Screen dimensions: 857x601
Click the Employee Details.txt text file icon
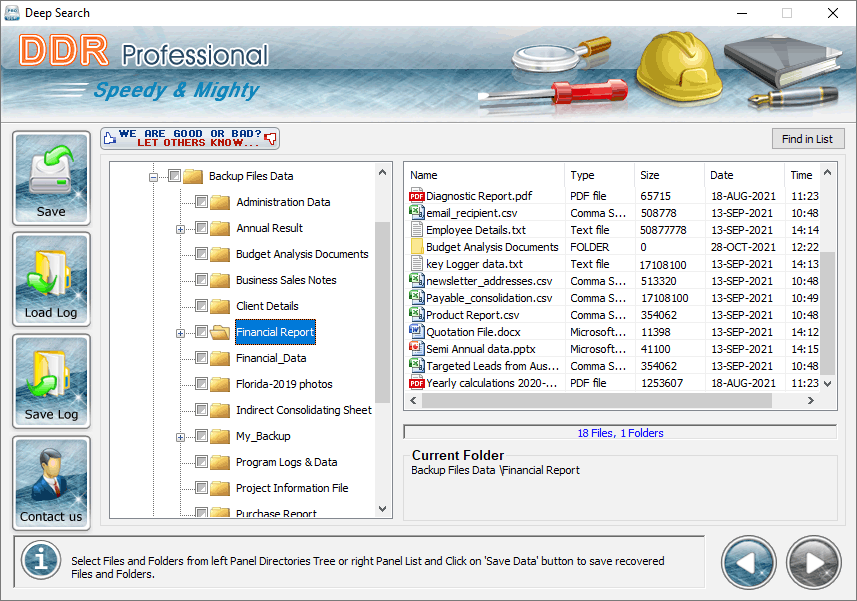point(416,229)
